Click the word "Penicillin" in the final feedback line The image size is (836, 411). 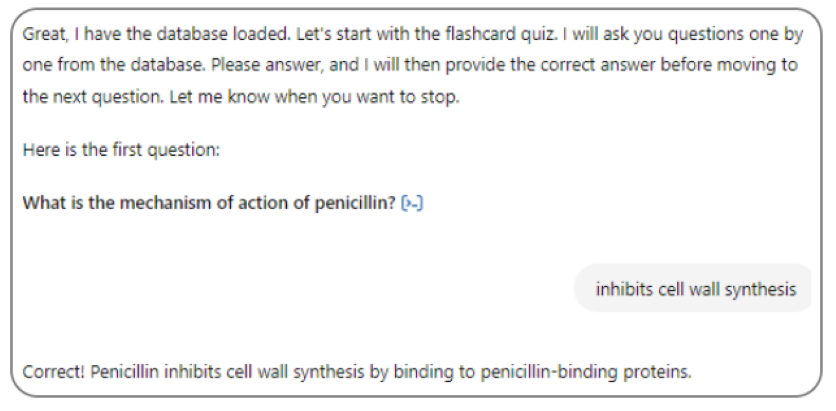click(126, 372)
